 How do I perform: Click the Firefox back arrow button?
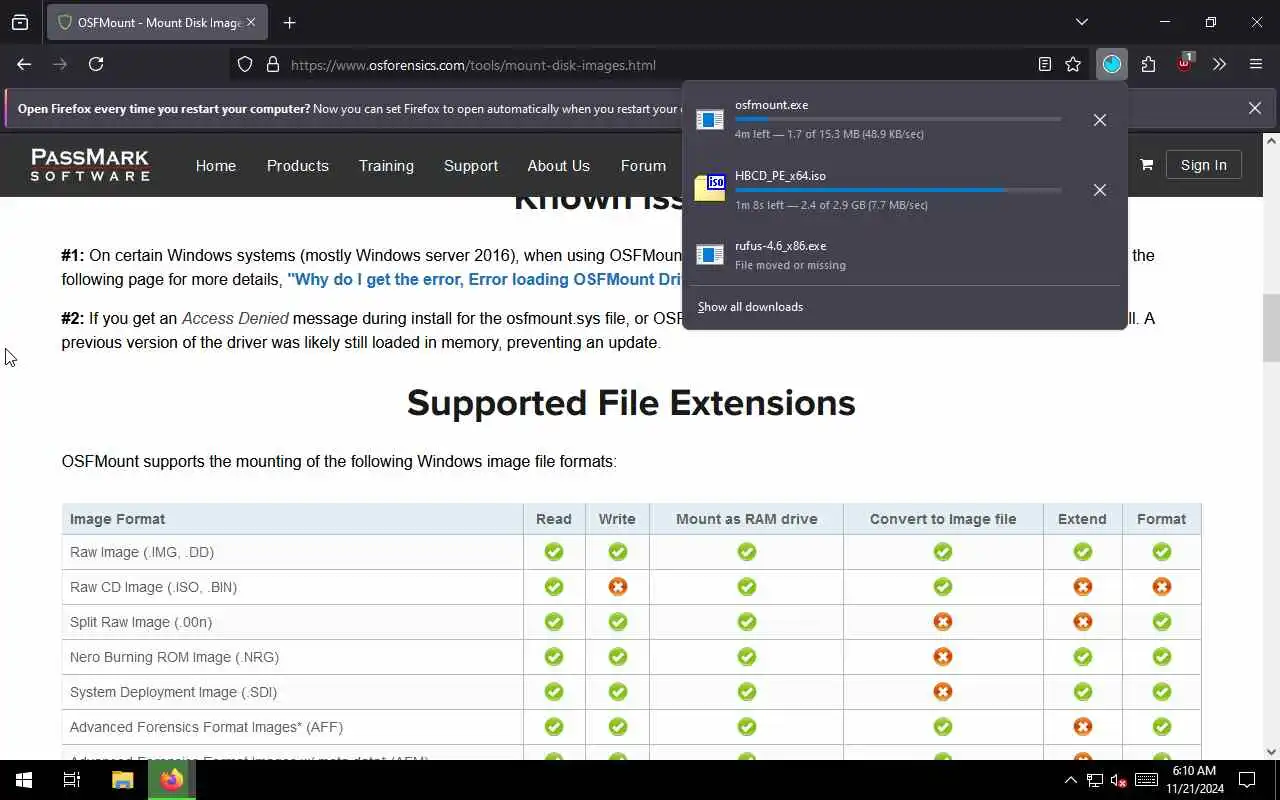(24, 64)
